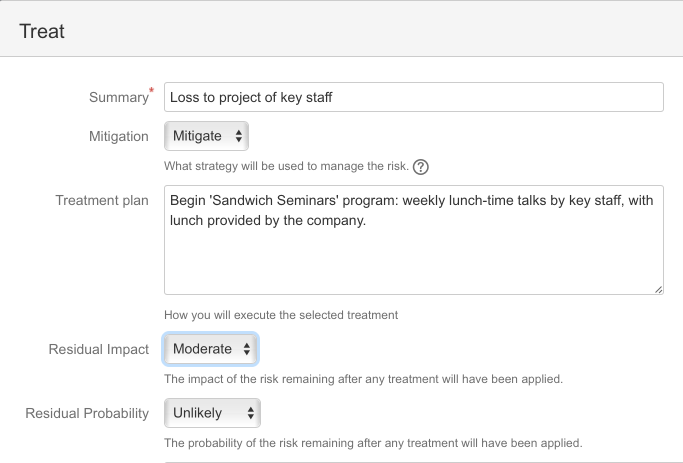Click the Treatment plan label
Viewport: 683px width, 463px height.
[102, 200]
